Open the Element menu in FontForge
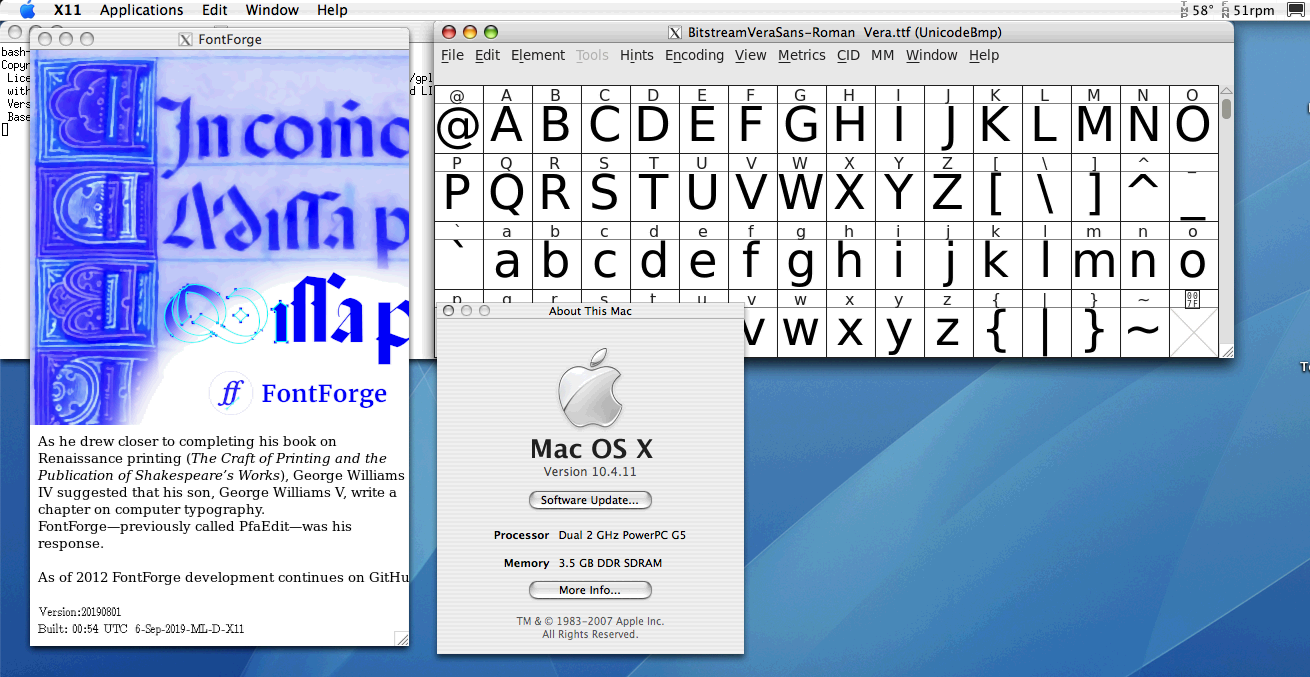 538,55
